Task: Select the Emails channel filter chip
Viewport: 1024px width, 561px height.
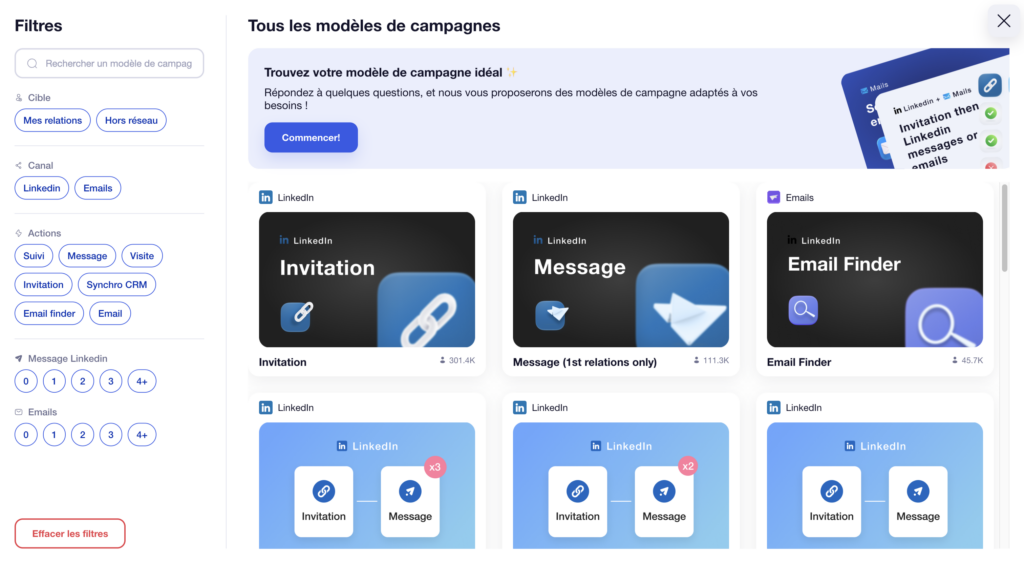Action: pyautogui.click(x=98, y=188)
